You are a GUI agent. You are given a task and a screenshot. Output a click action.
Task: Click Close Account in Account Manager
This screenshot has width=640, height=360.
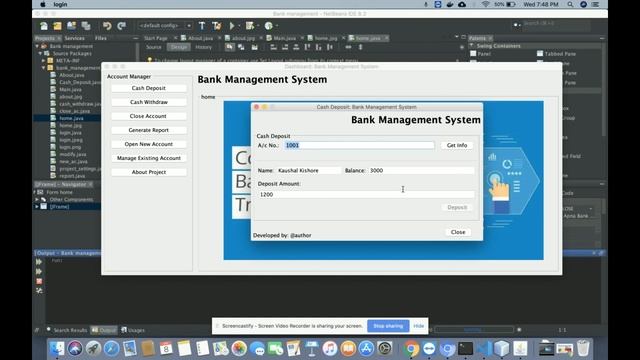[x=149, y=116]
